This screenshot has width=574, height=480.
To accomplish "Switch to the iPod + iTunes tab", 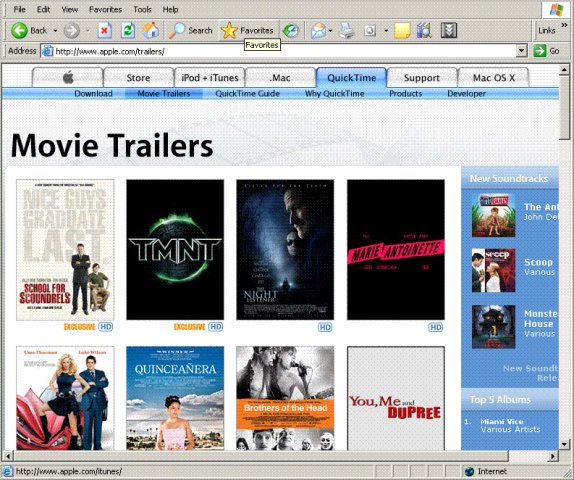I will pyautogui.click(x=210, y=78).
